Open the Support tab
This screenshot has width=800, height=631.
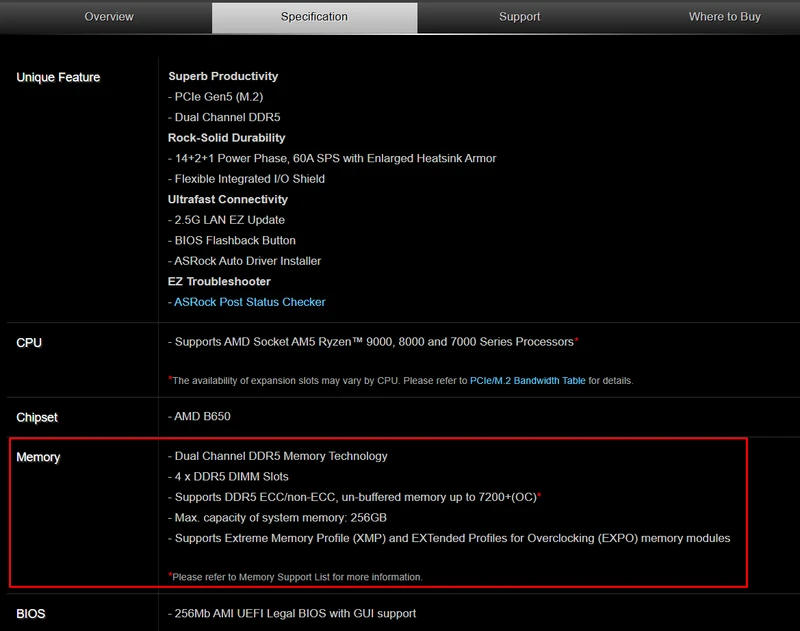[x=519, y=17]
